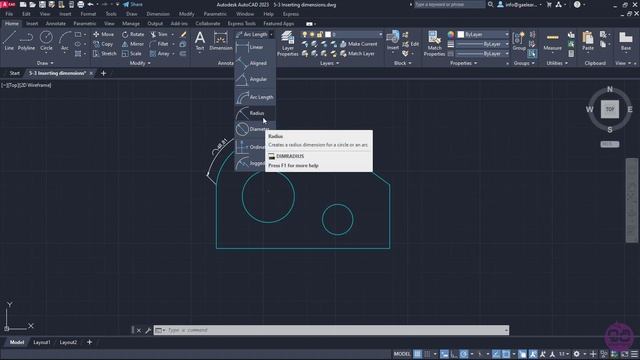Click the Match Properties icon
640x360 pixels.
point(434,43)
